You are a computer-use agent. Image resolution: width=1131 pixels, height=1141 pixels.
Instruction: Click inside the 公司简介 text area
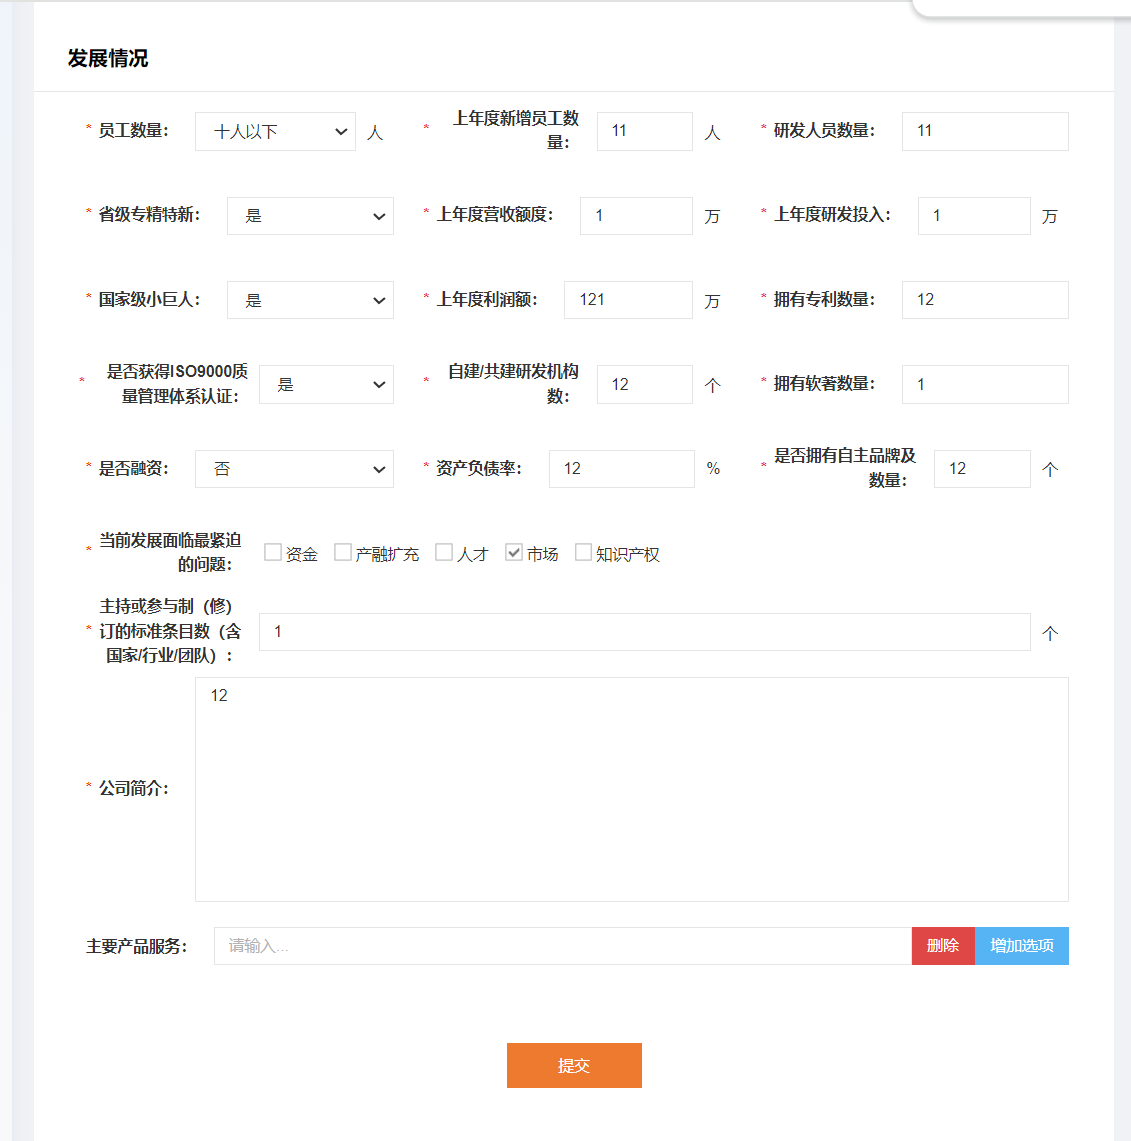pos(632,790)
